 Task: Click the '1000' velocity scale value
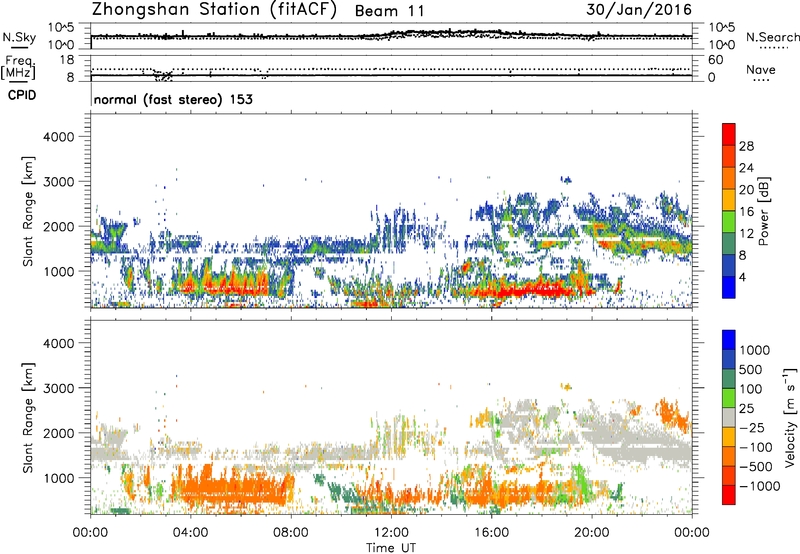coord(755,350)
